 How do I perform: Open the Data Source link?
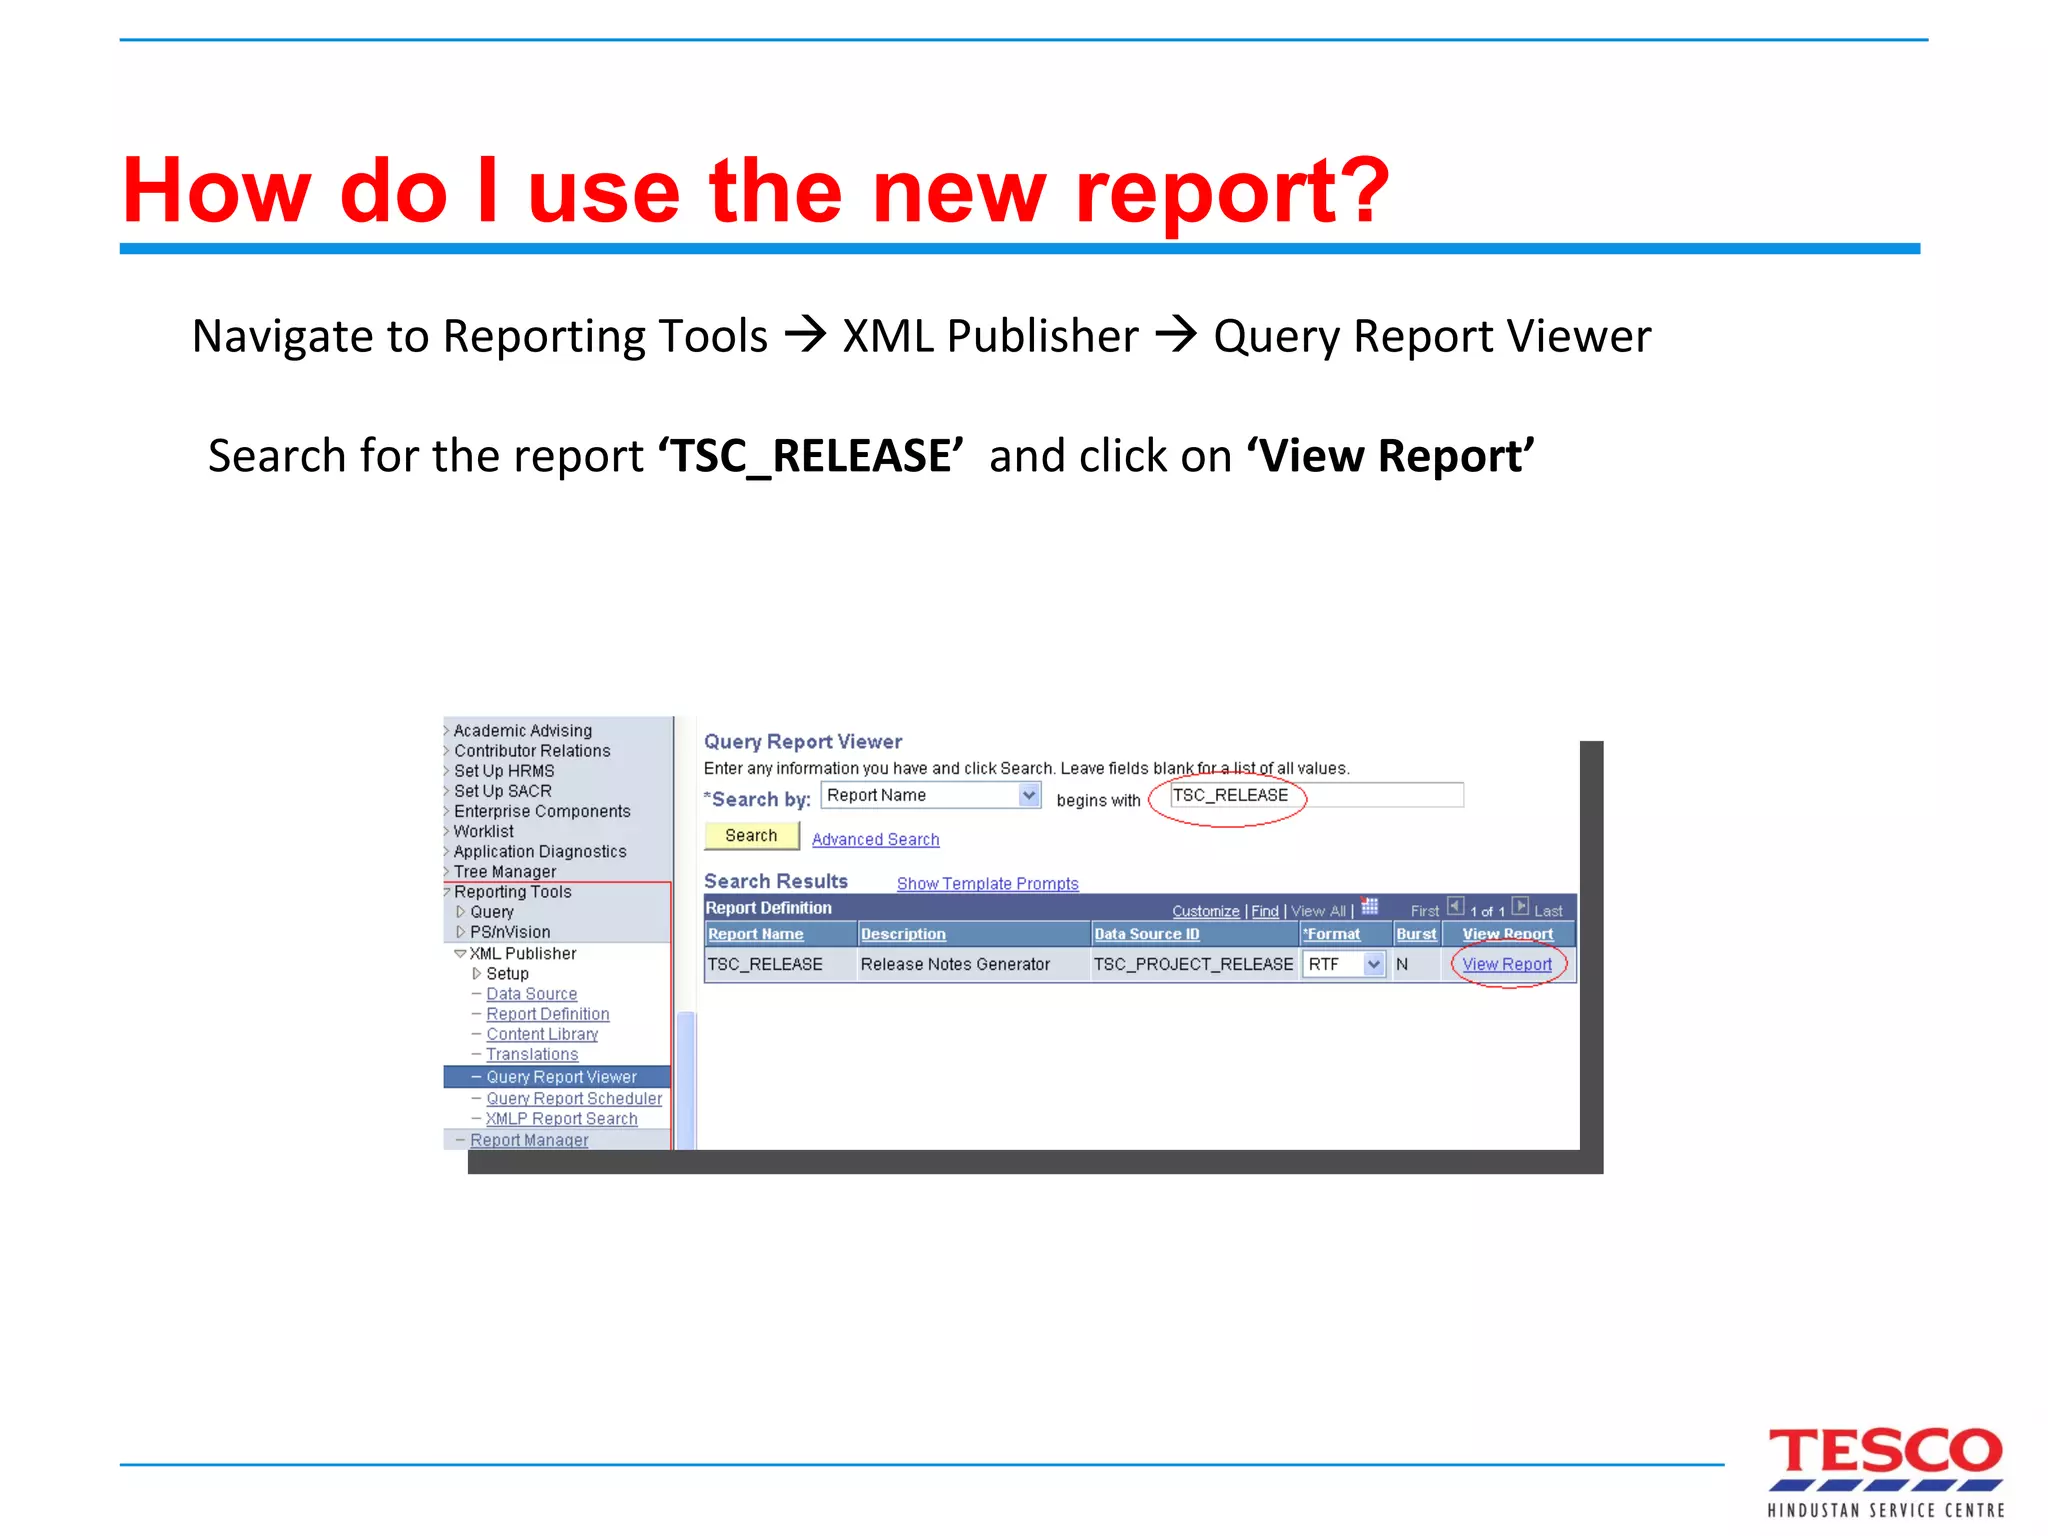(532, 994)
